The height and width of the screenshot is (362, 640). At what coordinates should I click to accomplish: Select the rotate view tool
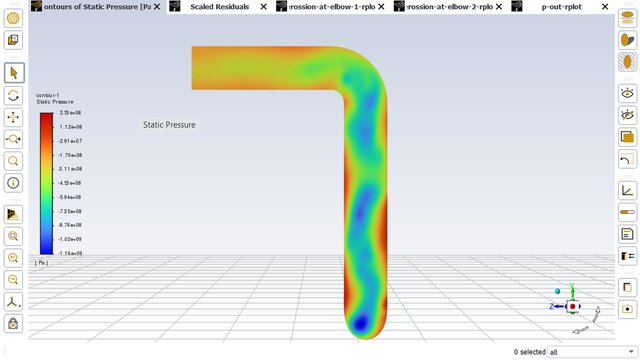pos(13,95)
